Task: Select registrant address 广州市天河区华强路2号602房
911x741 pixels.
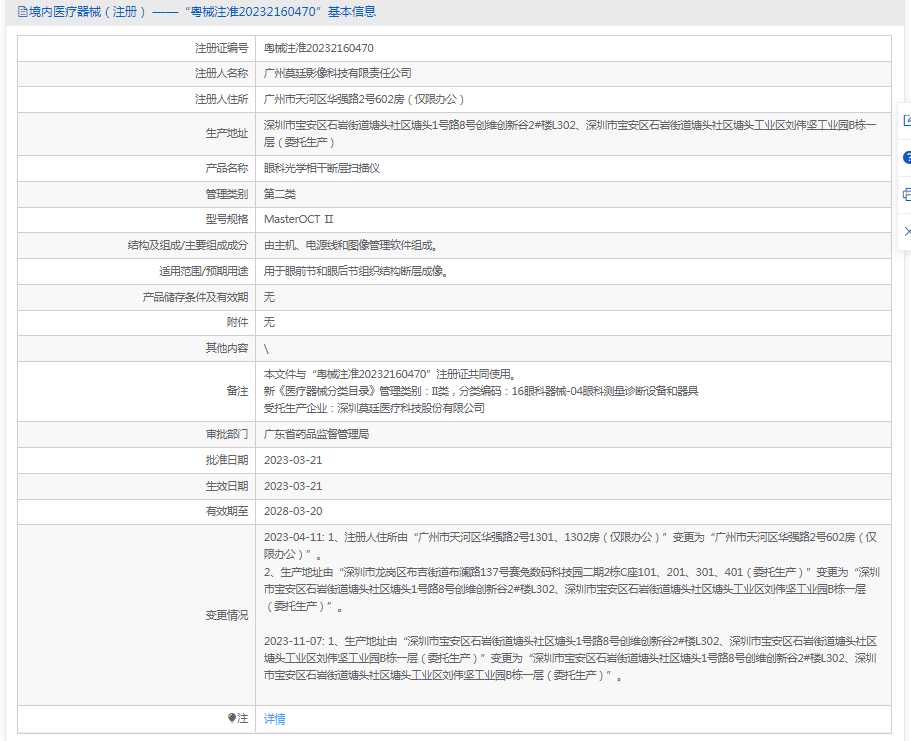Action: tap(364, 99)
